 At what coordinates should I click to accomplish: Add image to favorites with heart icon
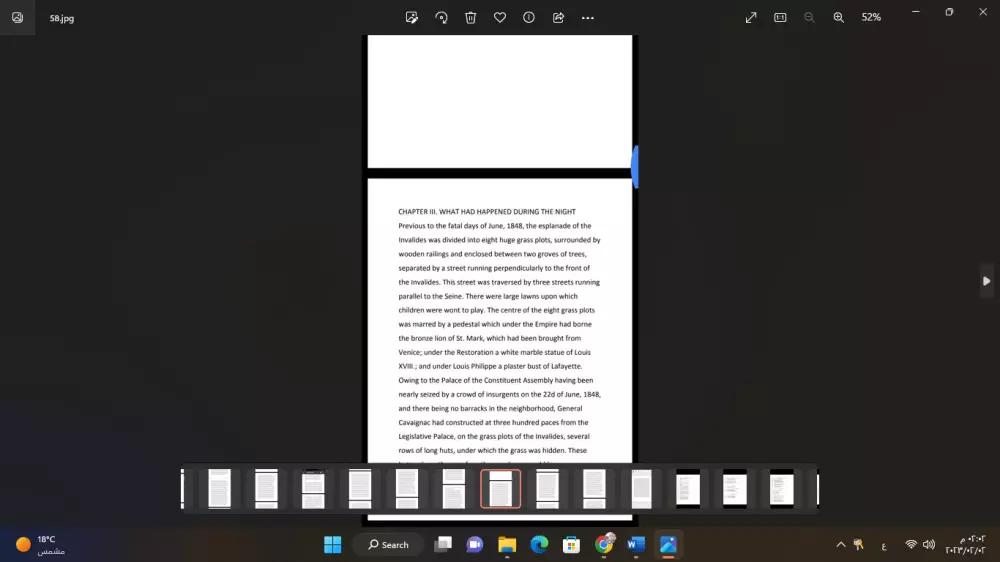tap(500, 18)
